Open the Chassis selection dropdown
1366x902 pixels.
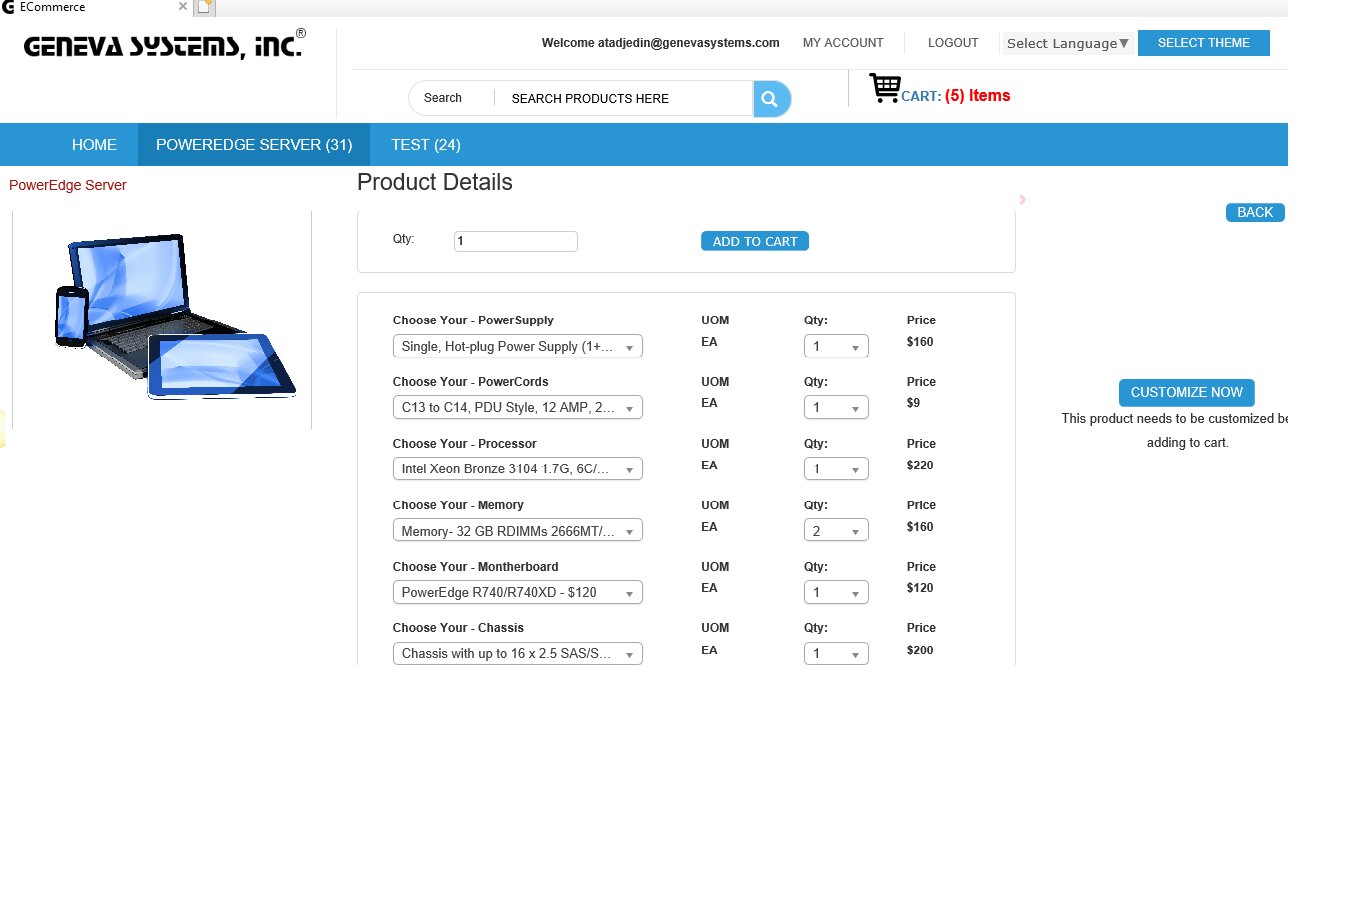[517, 654]
